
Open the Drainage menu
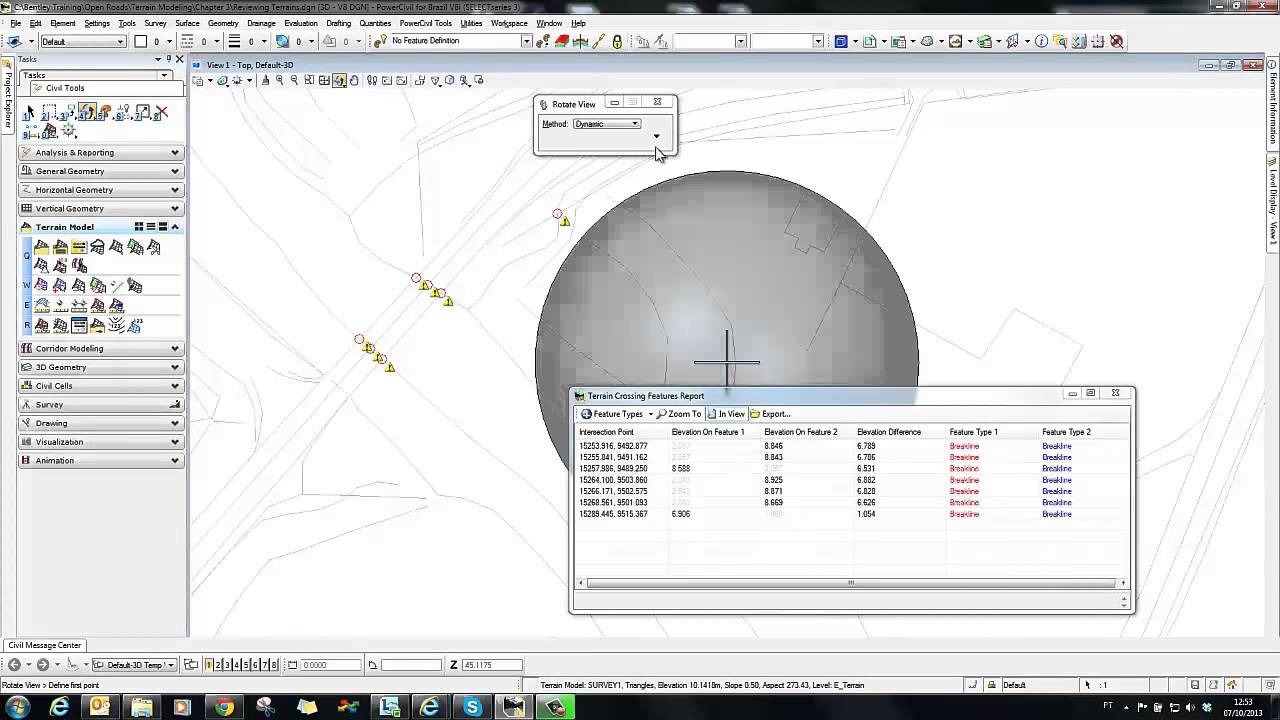pos(261,23)
